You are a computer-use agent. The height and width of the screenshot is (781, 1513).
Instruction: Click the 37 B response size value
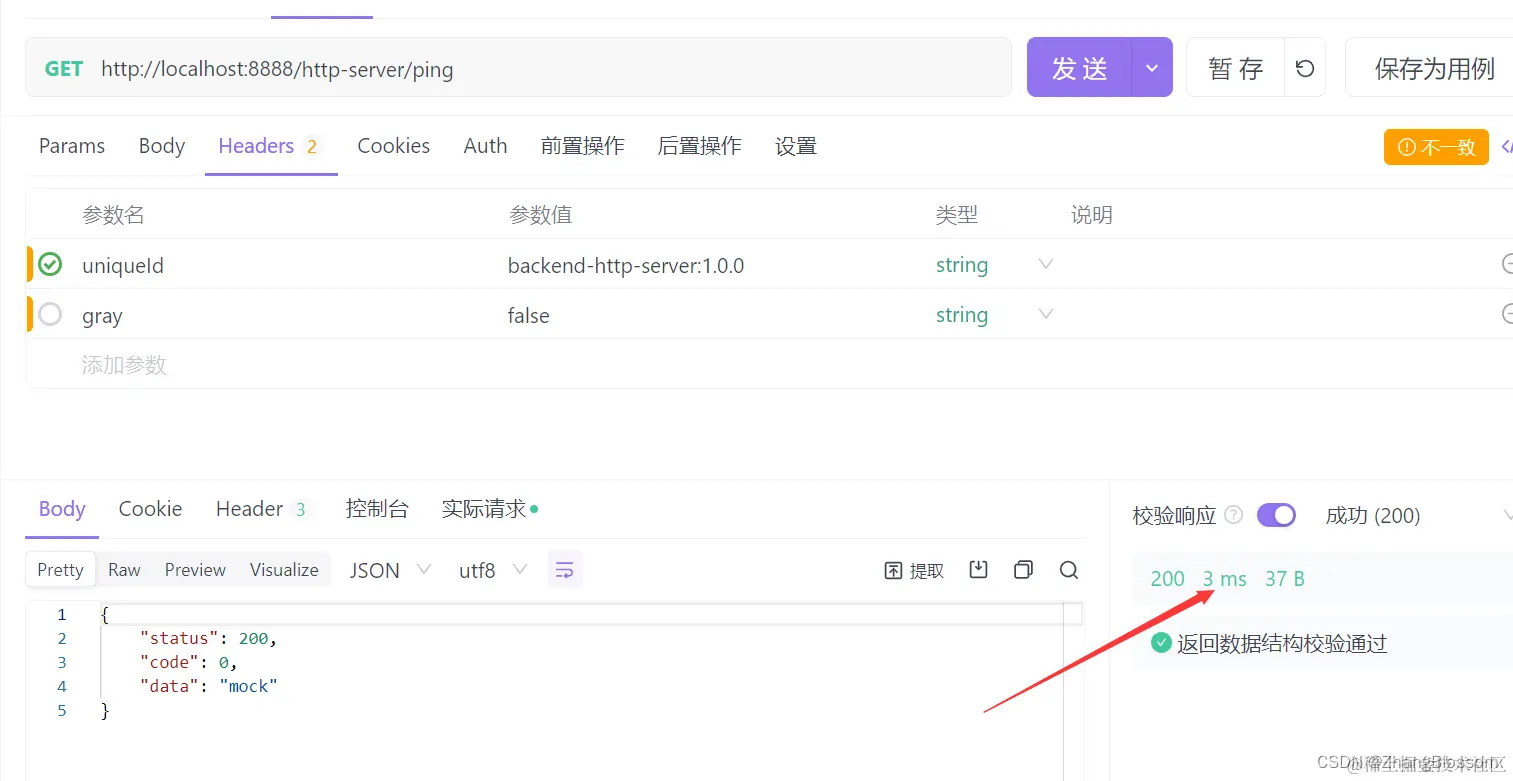click(1285, 578)
